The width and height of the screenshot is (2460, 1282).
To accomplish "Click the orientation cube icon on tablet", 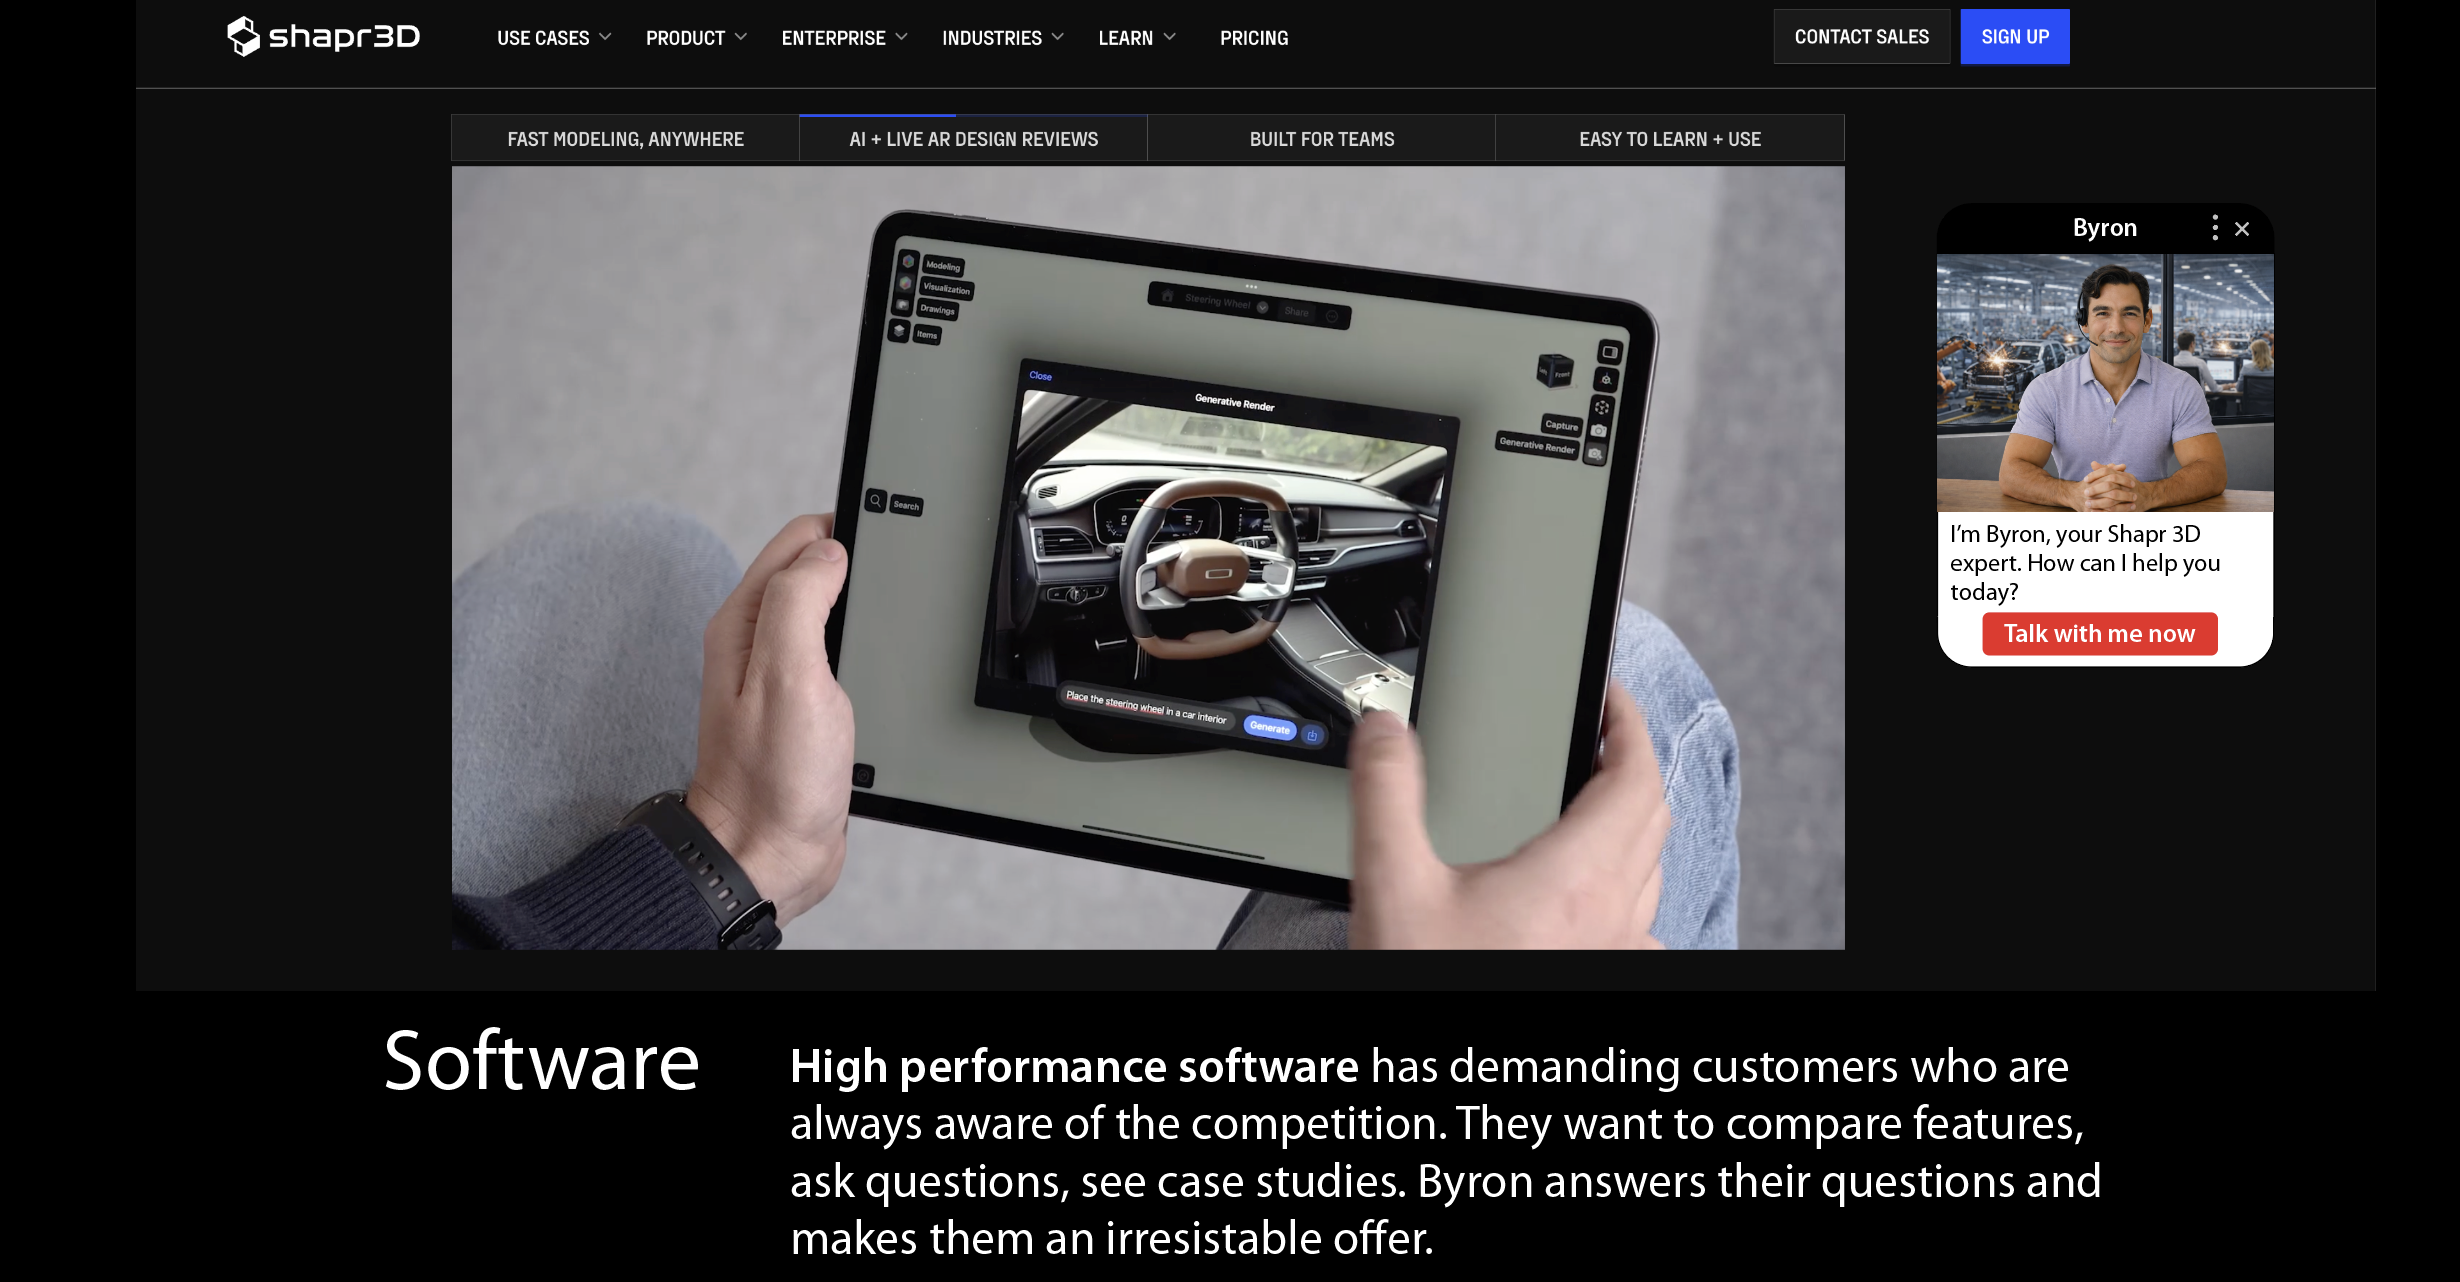I will [x=1554, y=370].
